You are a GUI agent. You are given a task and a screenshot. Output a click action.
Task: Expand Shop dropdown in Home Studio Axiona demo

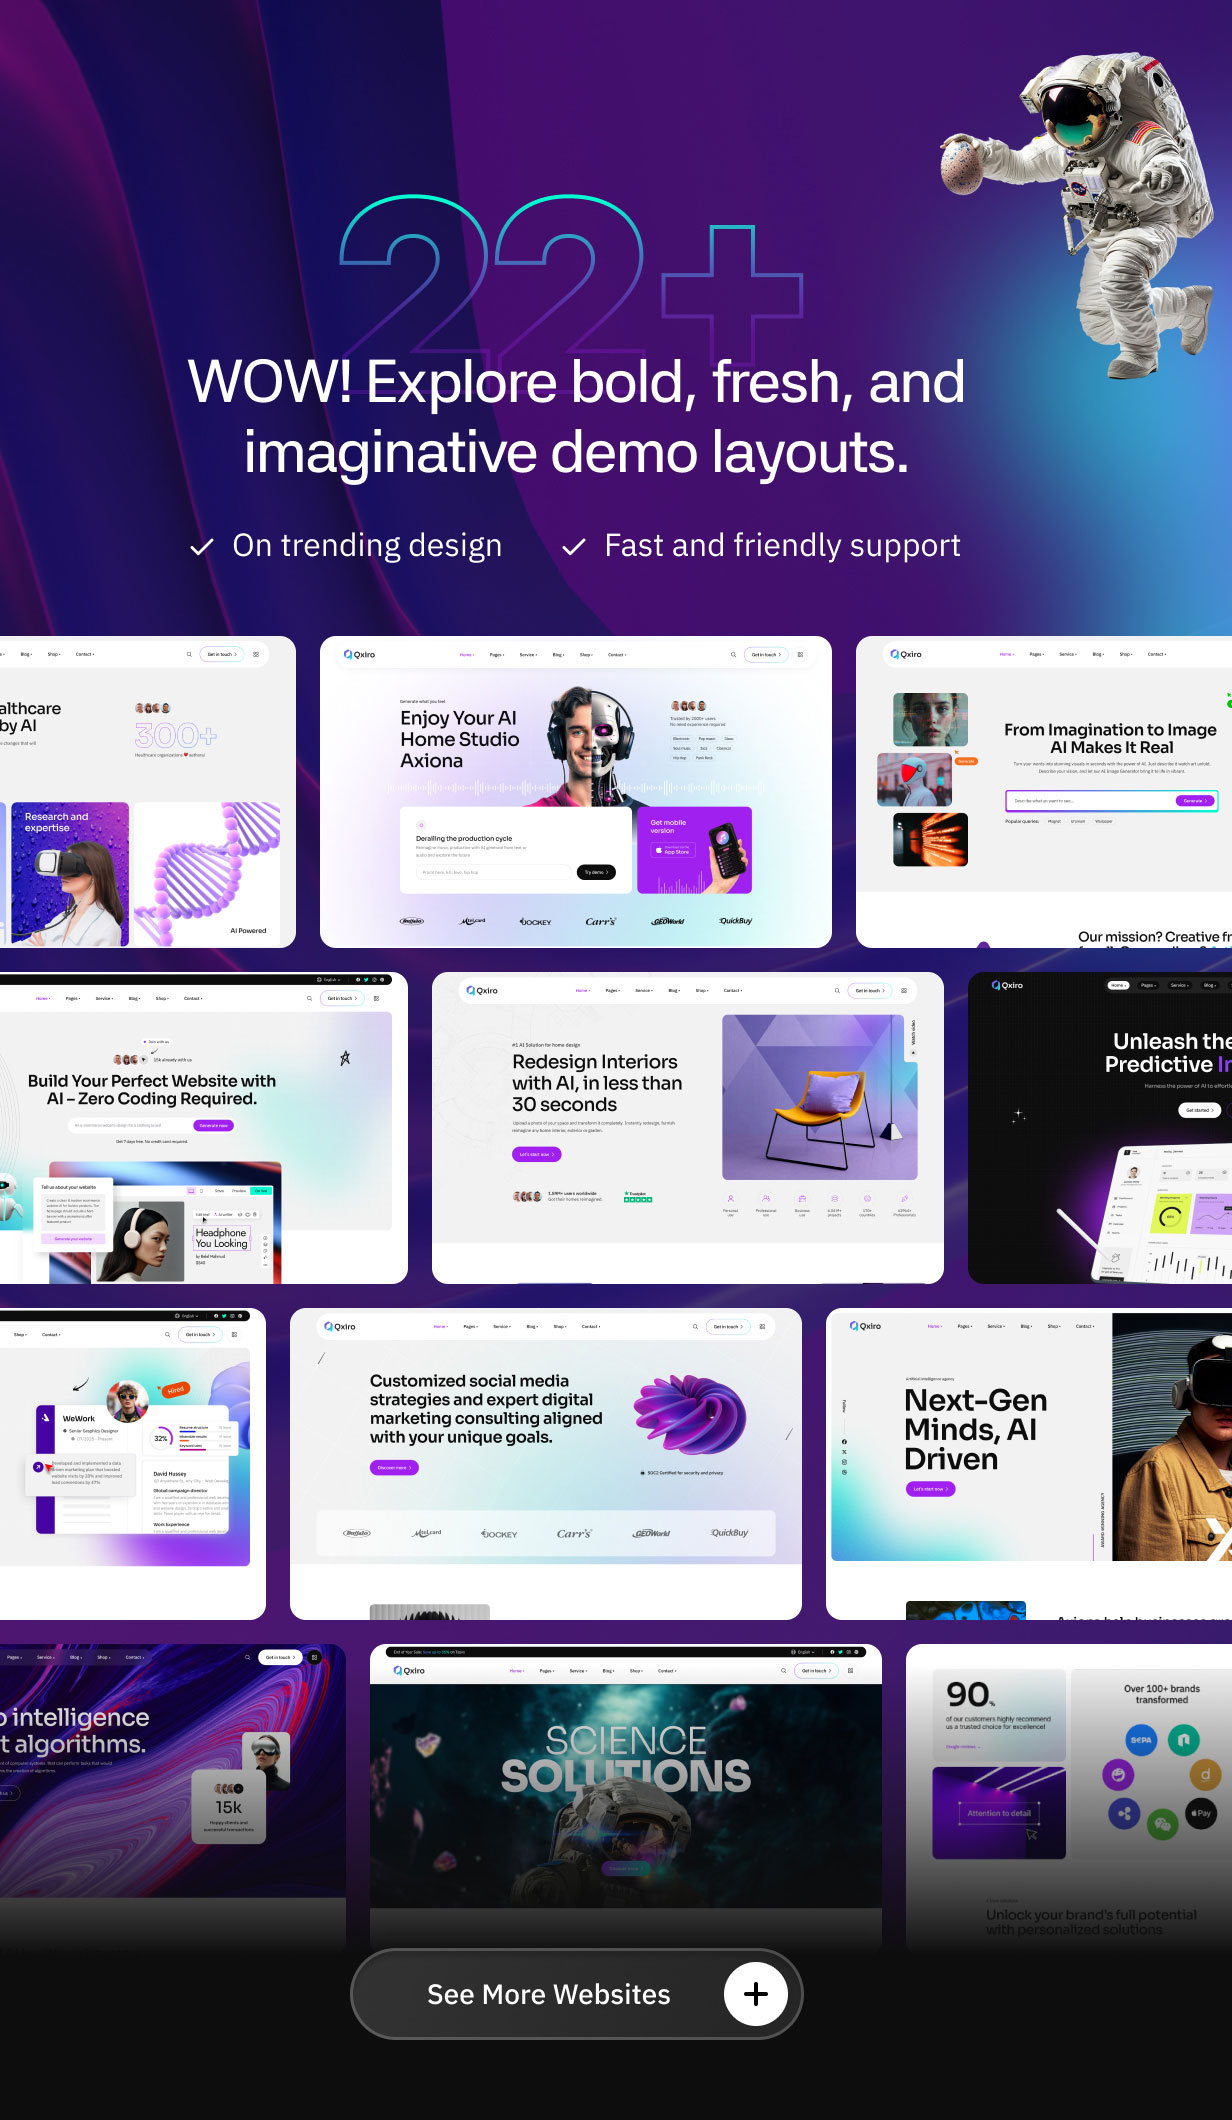point(586,655)
